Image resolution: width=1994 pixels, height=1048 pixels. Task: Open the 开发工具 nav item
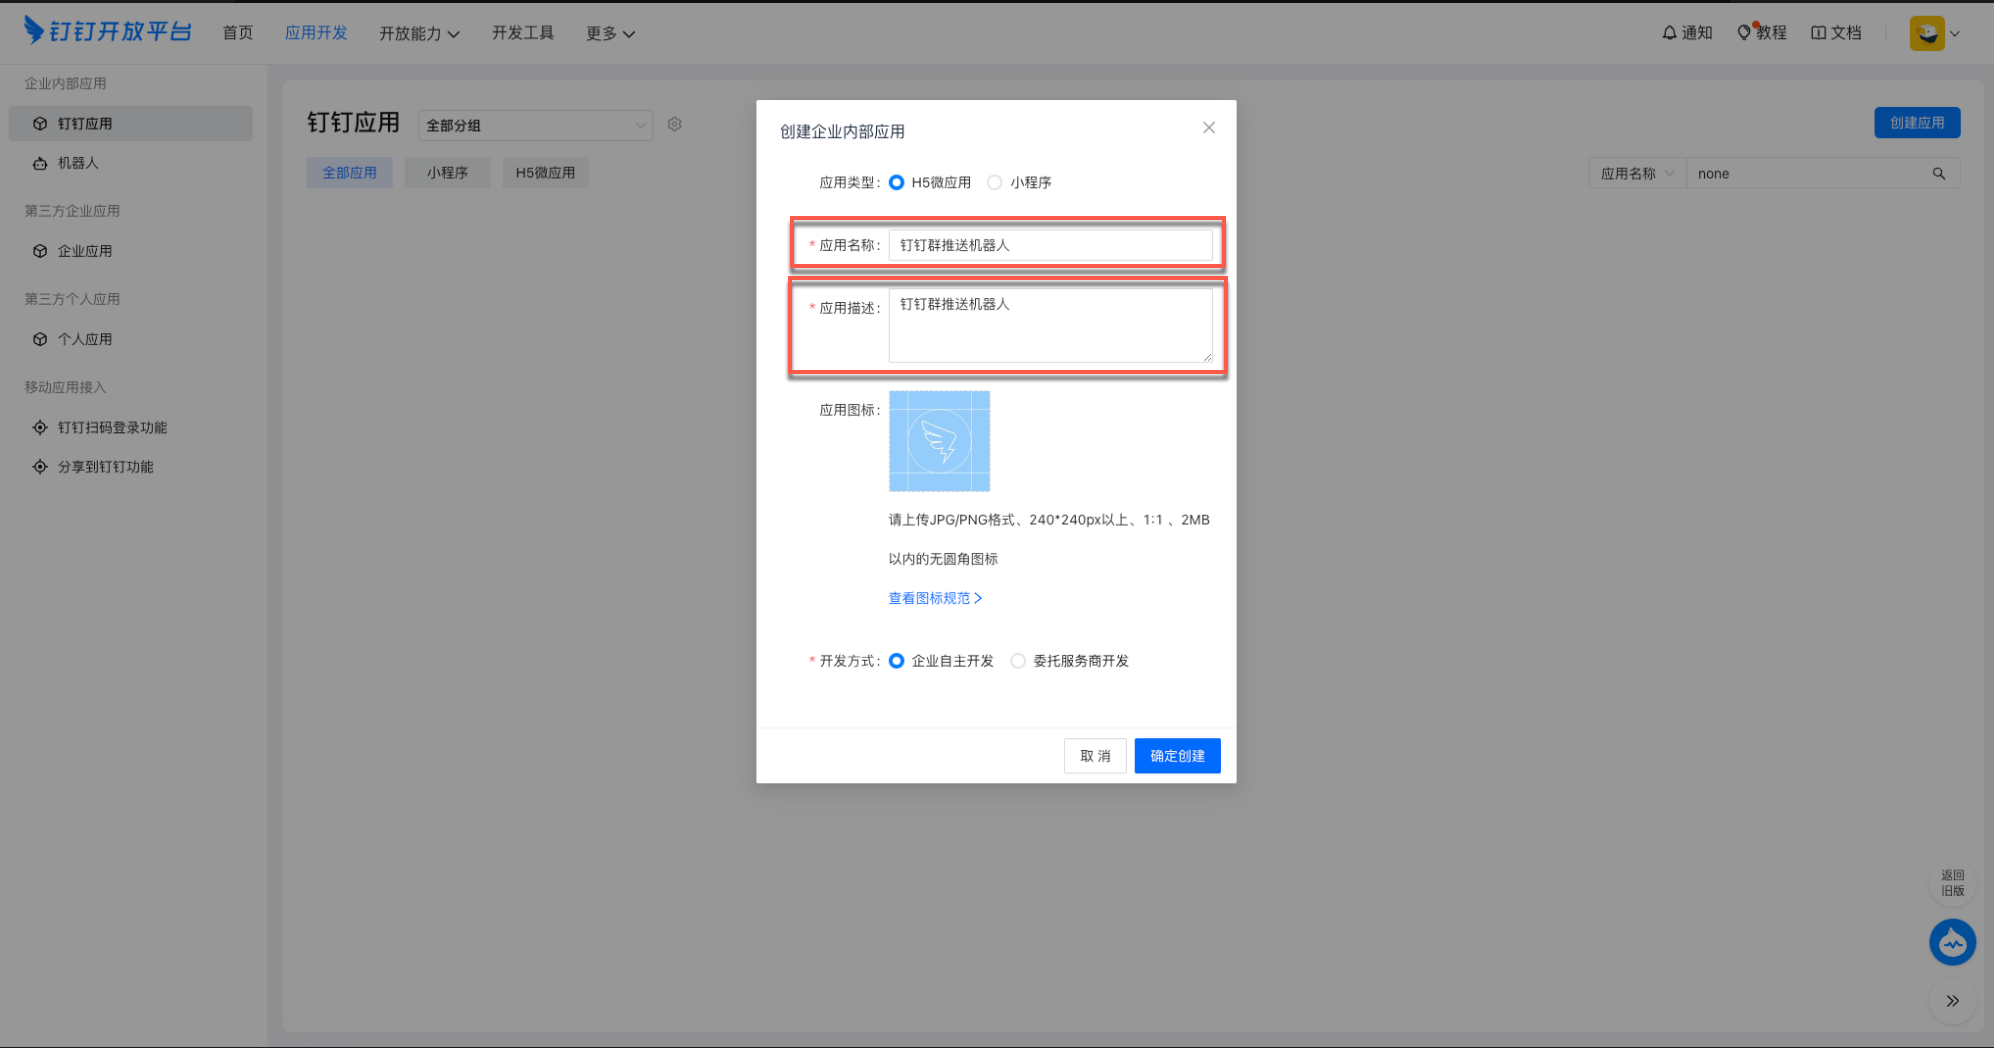(x=523, y=33)
